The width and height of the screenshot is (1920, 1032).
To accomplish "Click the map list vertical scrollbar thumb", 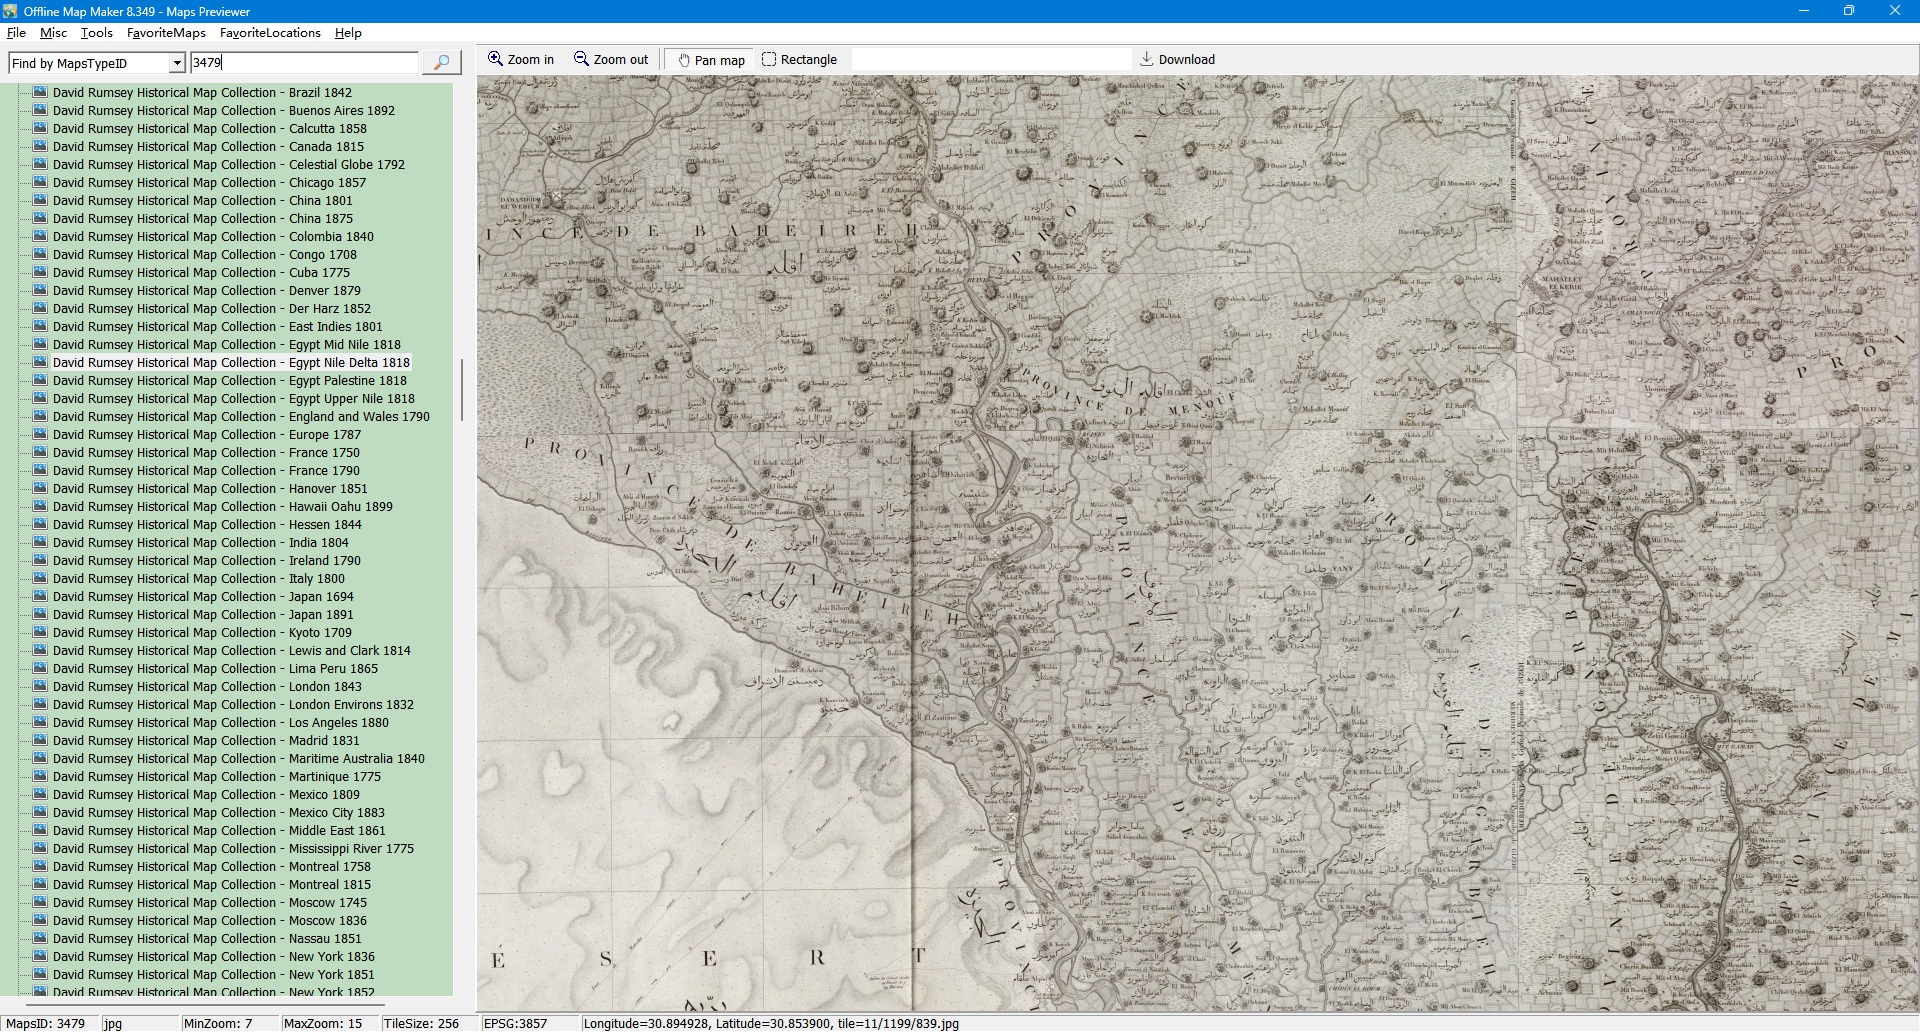I will click(x=461, y=390).
